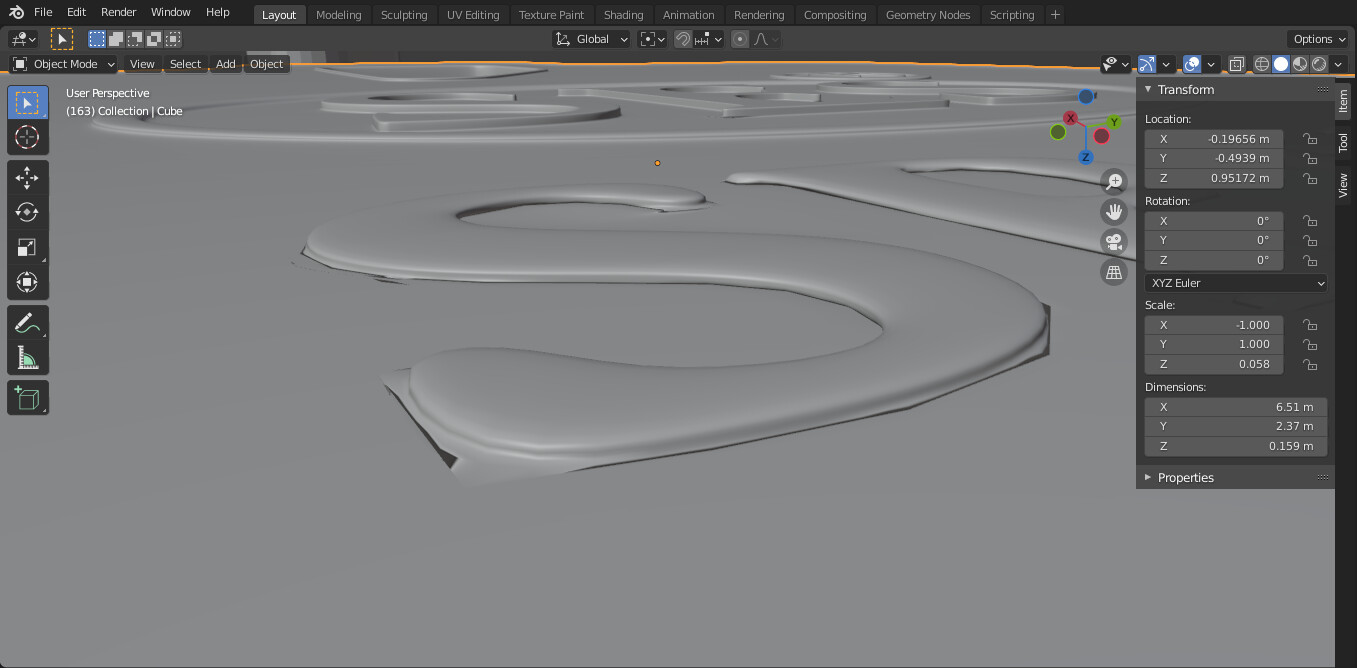The width and height of the screenshot is (1357, 668).
Task: Select the Select Box tool in left toolbar
Action: point(27,103)
